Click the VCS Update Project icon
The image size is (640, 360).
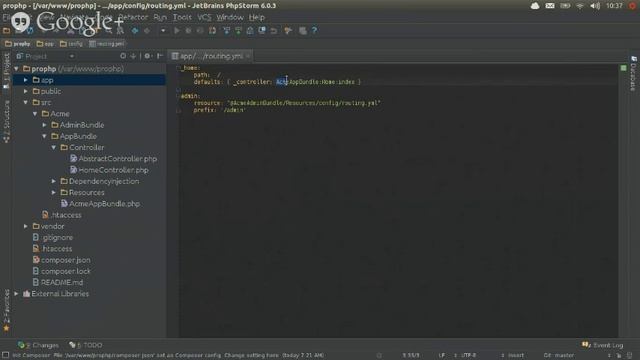(x=227, y=31)
